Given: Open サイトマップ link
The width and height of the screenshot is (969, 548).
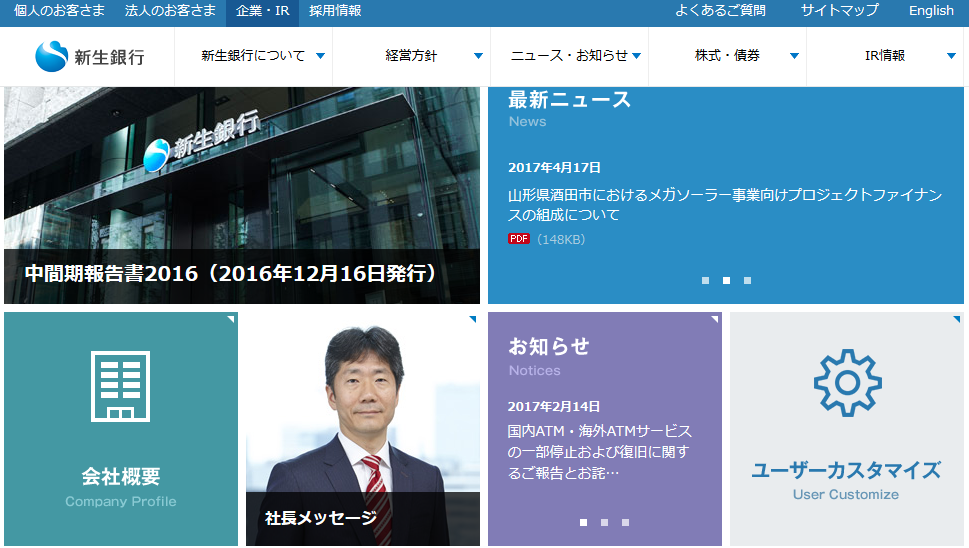Looking at the screenshot, I should point(839,11).
